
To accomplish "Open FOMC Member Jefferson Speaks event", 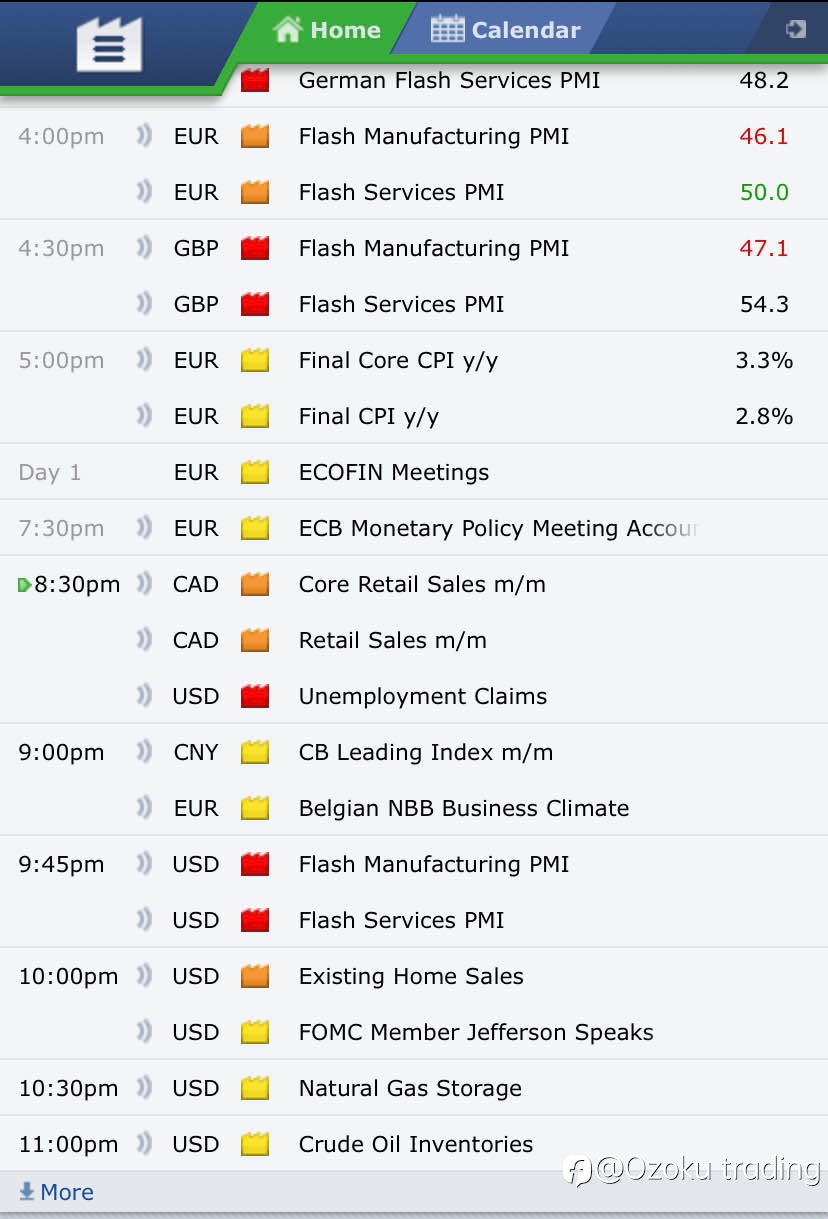I will click(x=476, y=1032).
